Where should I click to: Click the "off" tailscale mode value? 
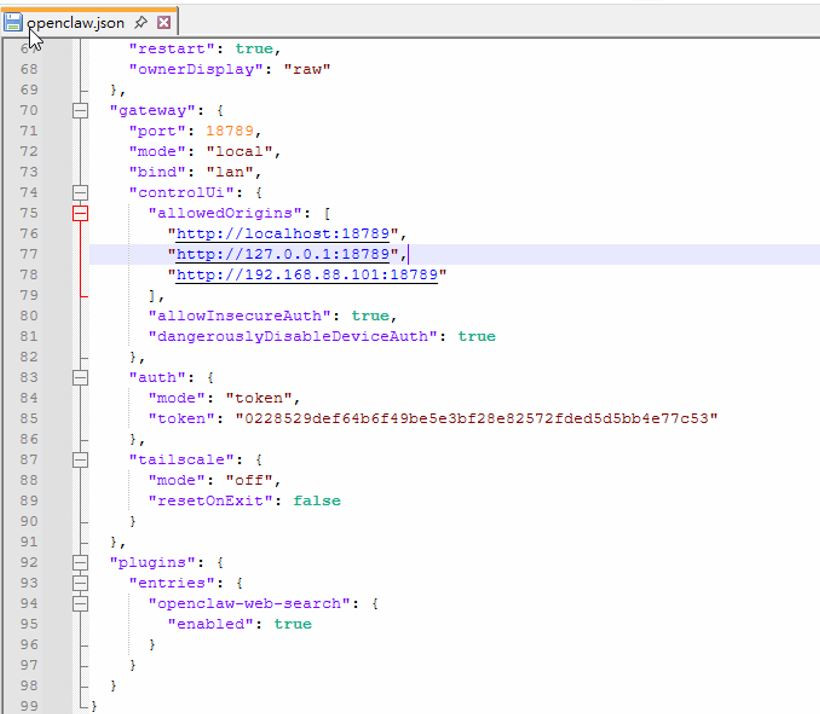[x=249, y=480]
